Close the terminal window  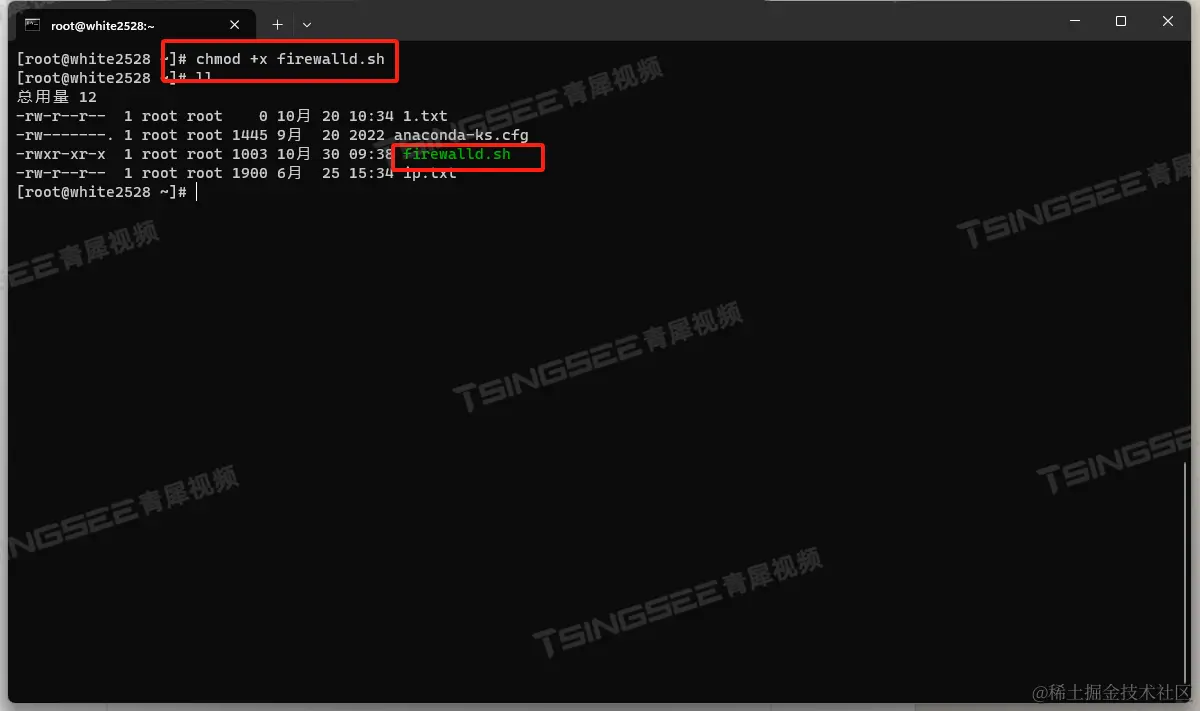click(1168, 21)
